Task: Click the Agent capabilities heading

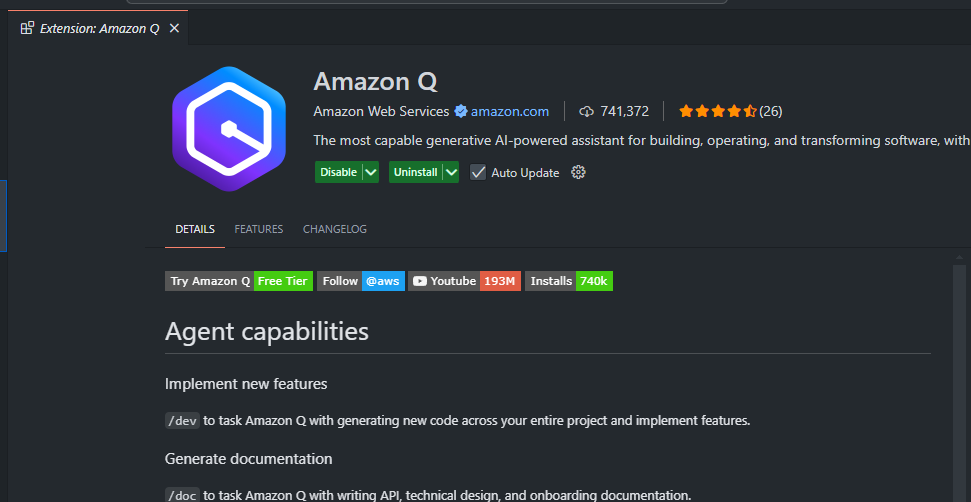Action: (x=267, y=331)
